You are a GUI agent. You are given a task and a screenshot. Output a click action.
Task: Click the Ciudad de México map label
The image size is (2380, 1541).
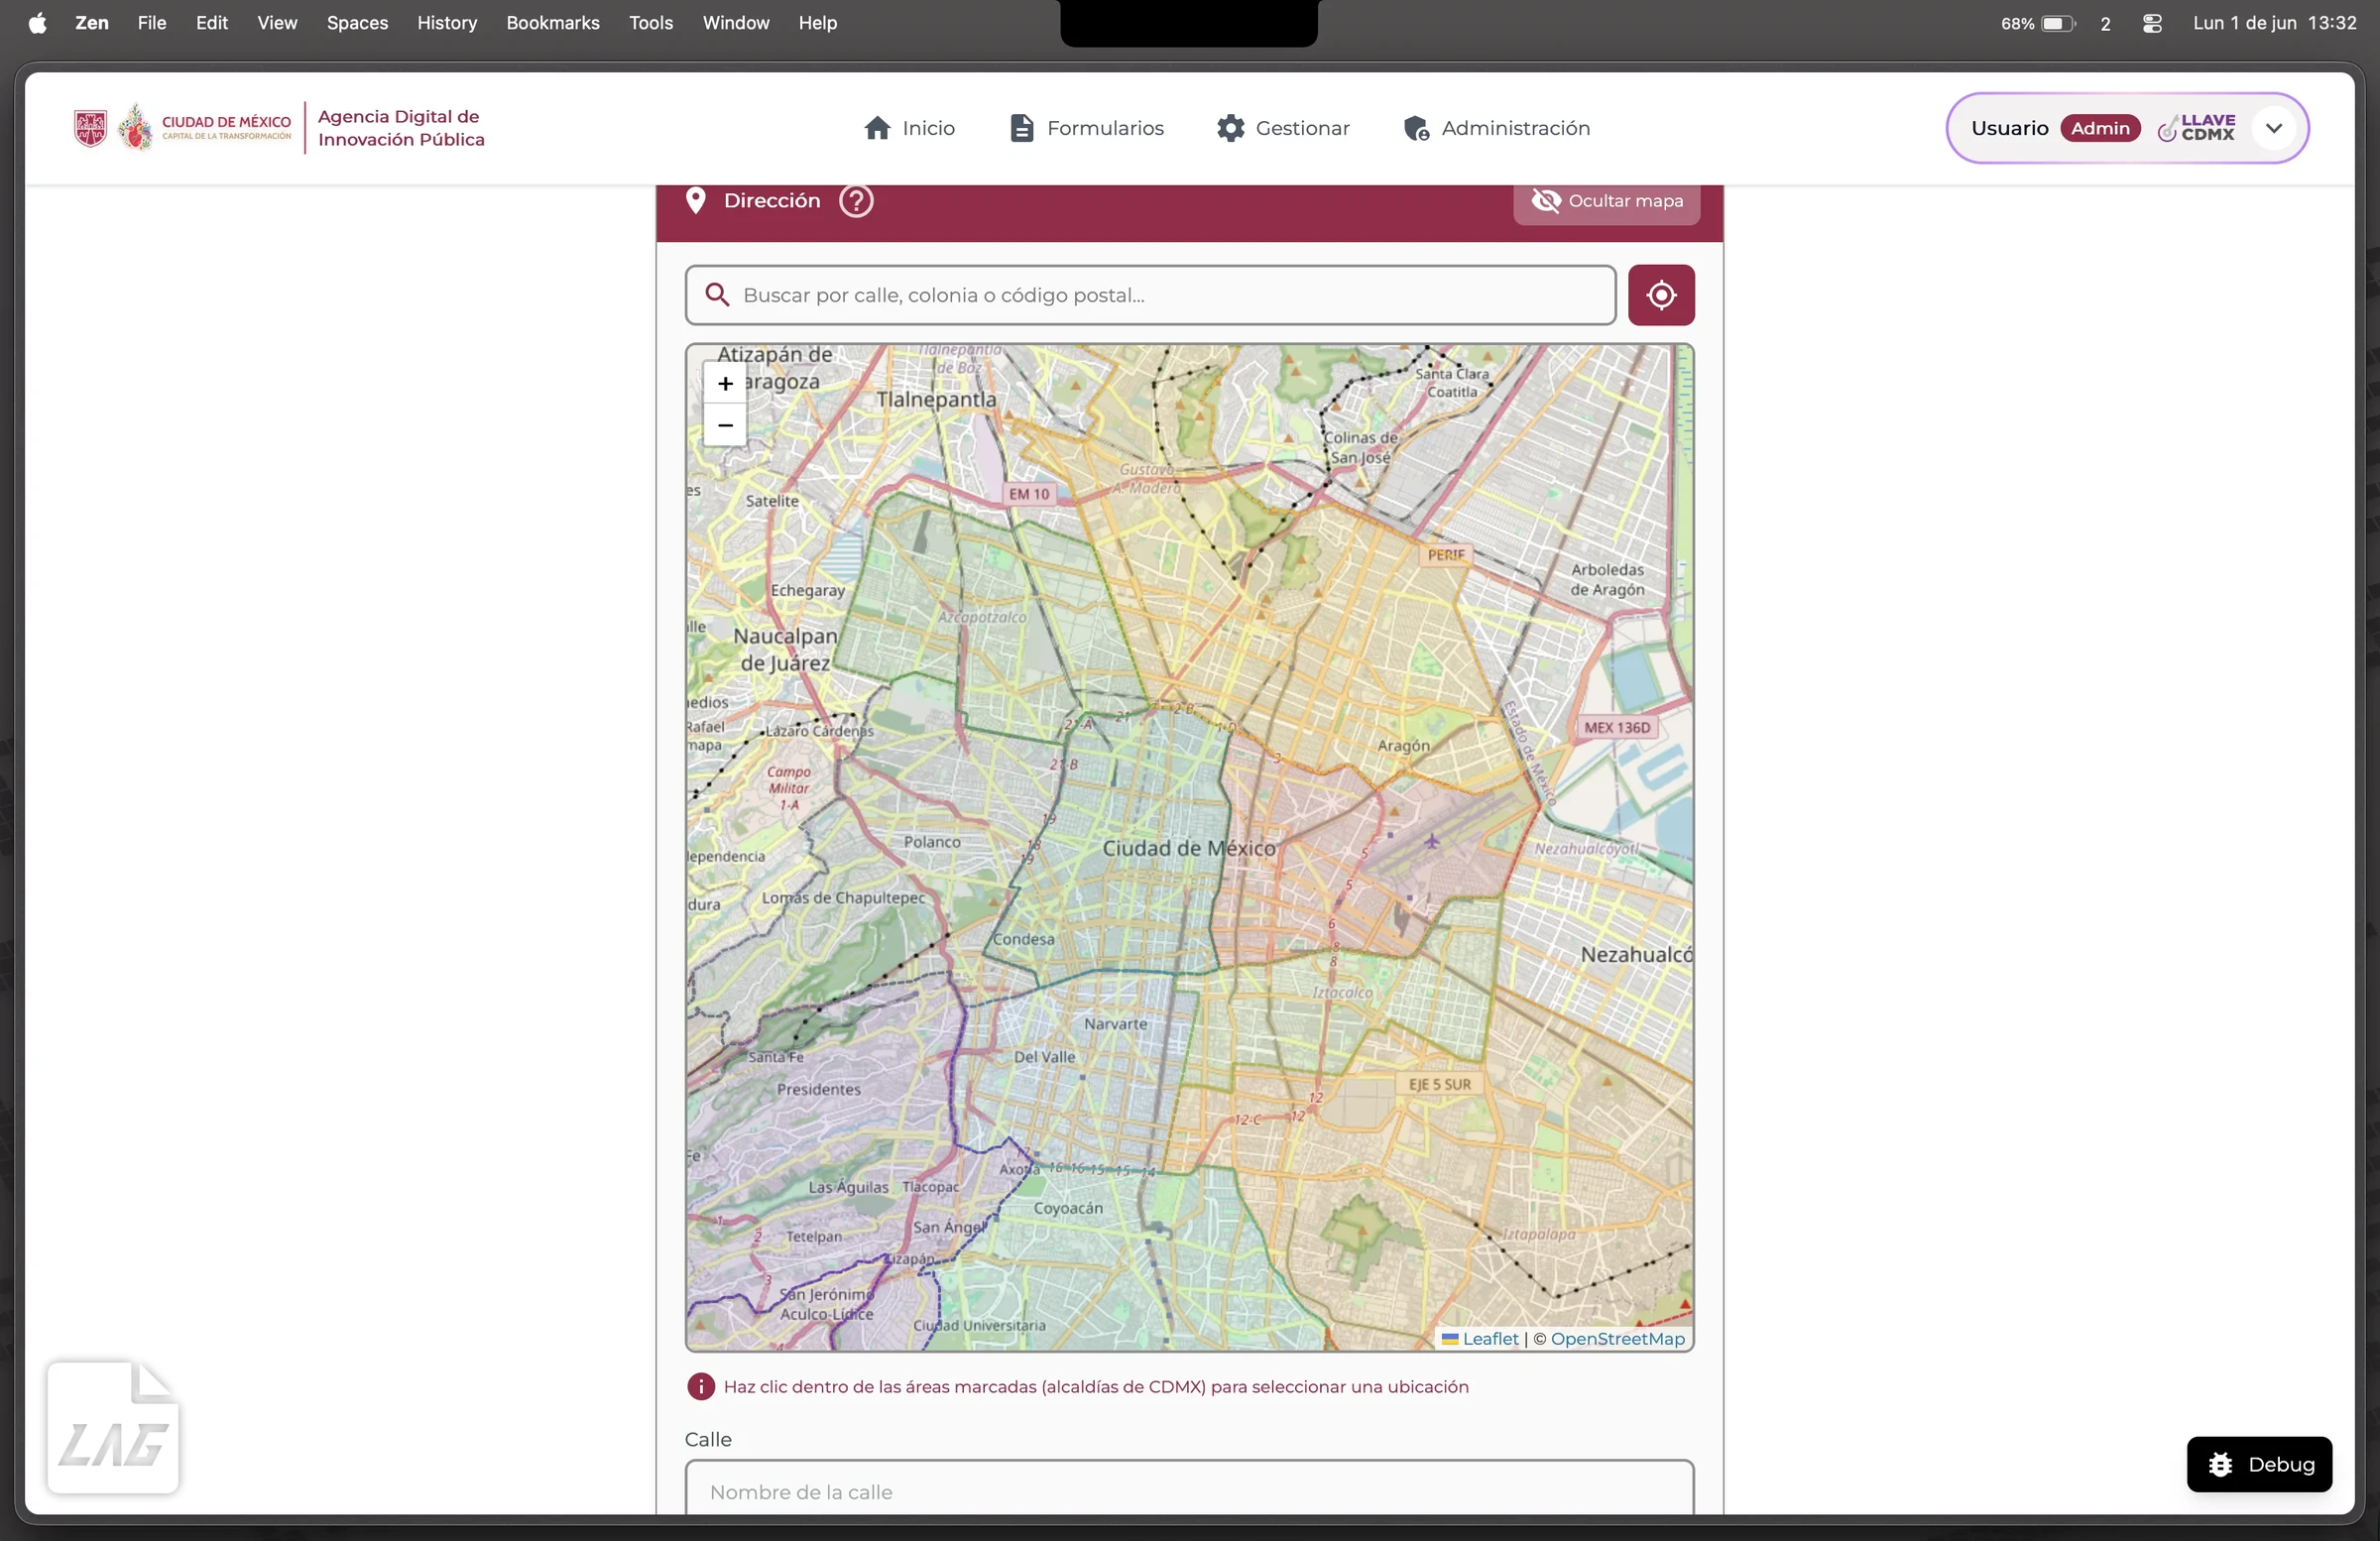(1189, 848)
